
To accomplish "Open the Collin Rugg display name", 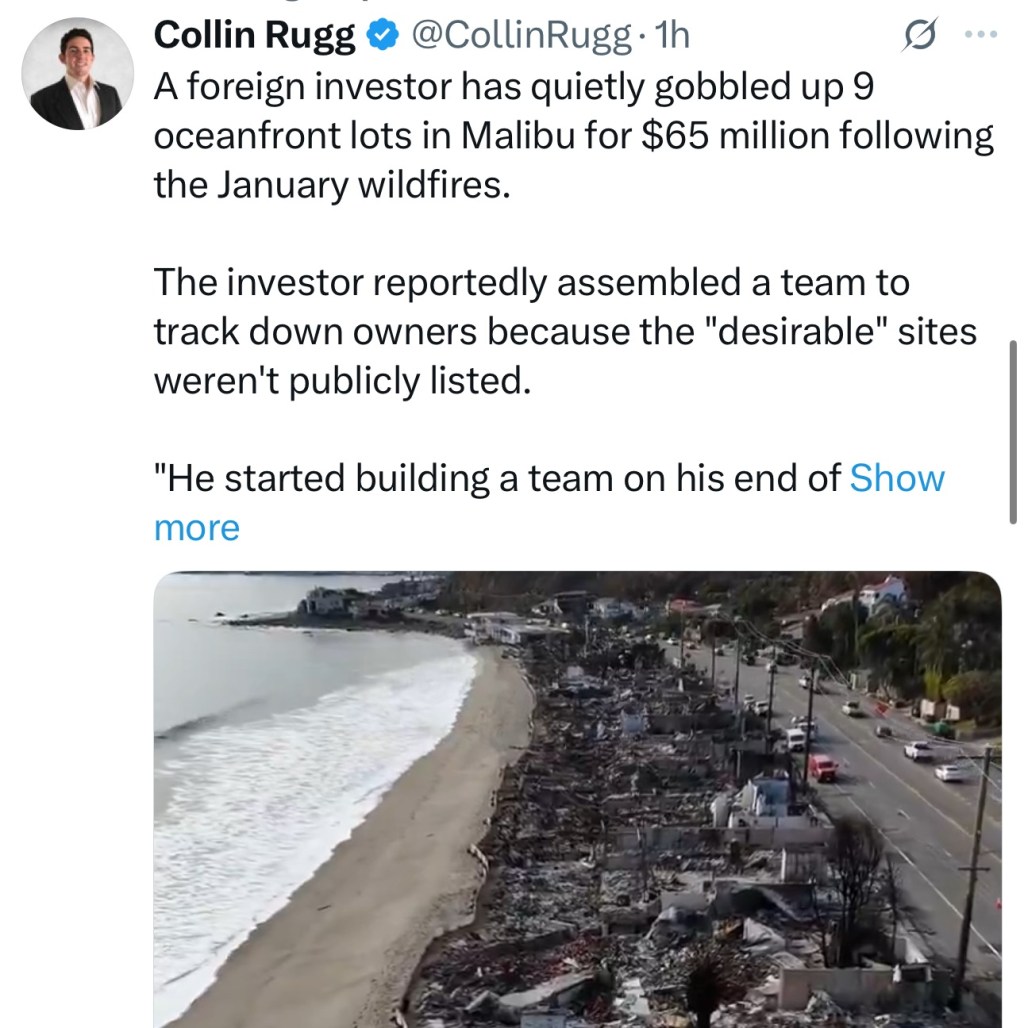I will [255, 37].
